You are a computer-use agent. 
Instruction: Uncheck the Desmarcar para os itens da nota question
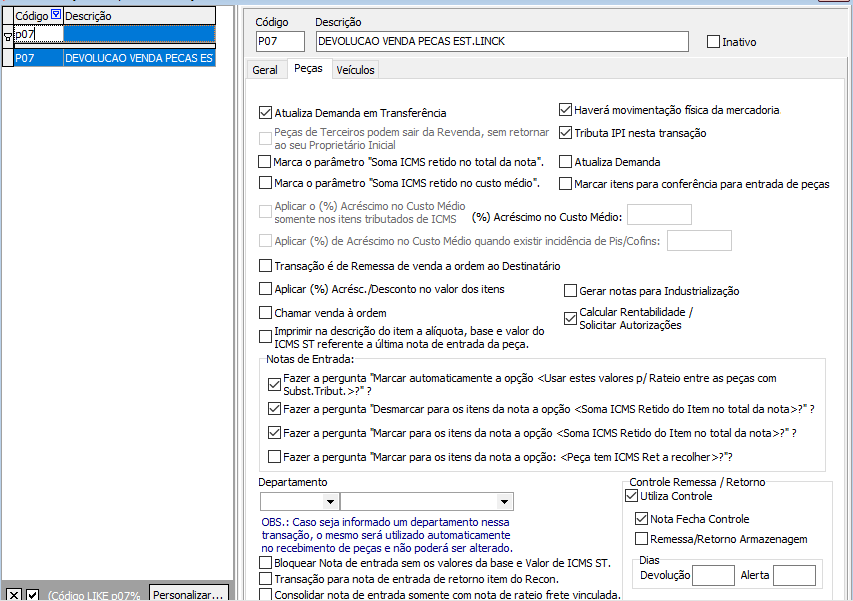tap(274, 408)
